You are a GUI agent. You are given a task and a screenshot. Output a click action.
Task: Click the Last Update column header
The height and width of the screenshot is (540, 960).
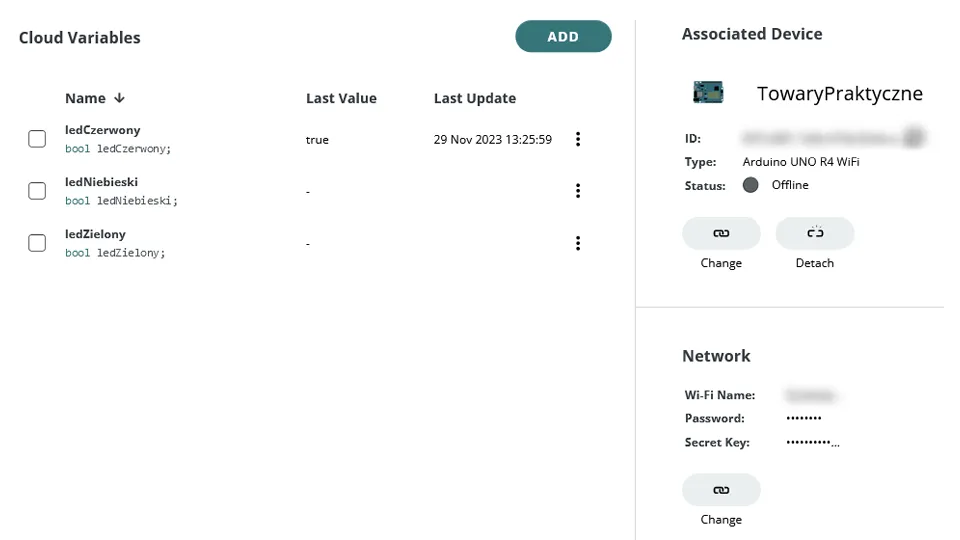474,98
